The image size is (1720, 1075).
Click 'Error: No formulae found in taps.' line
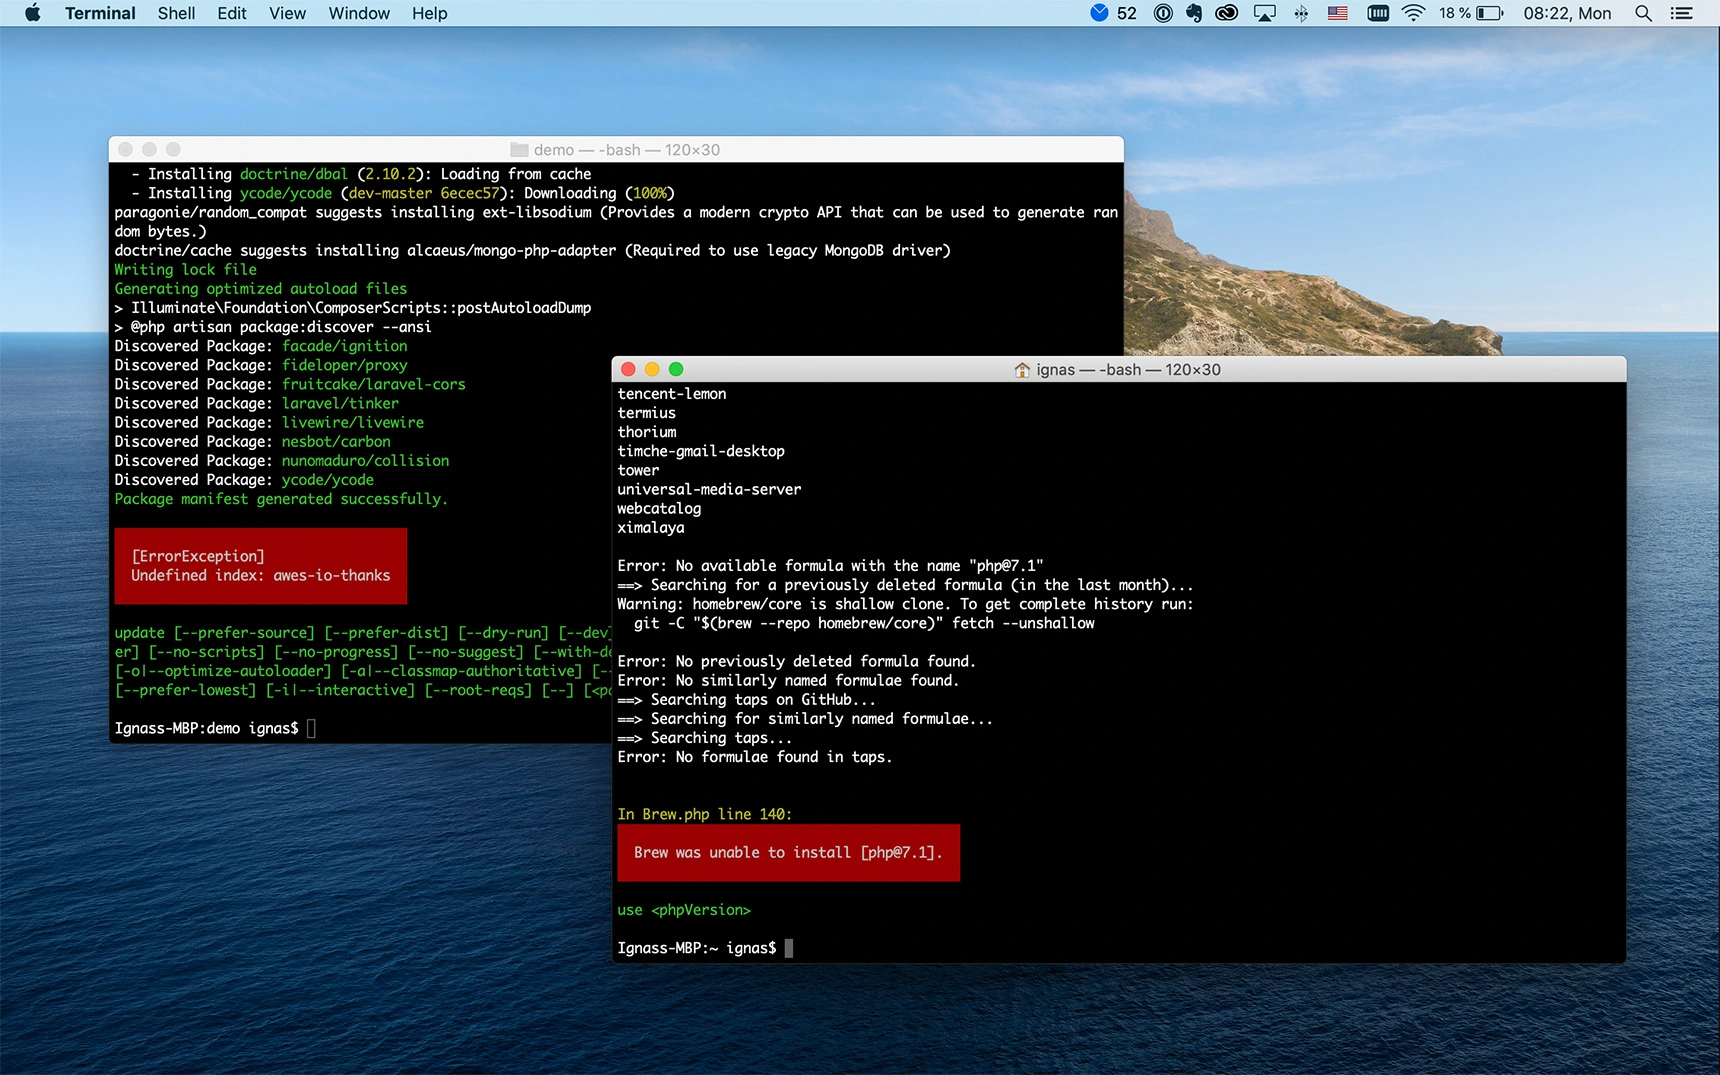(x=754, y=757)
